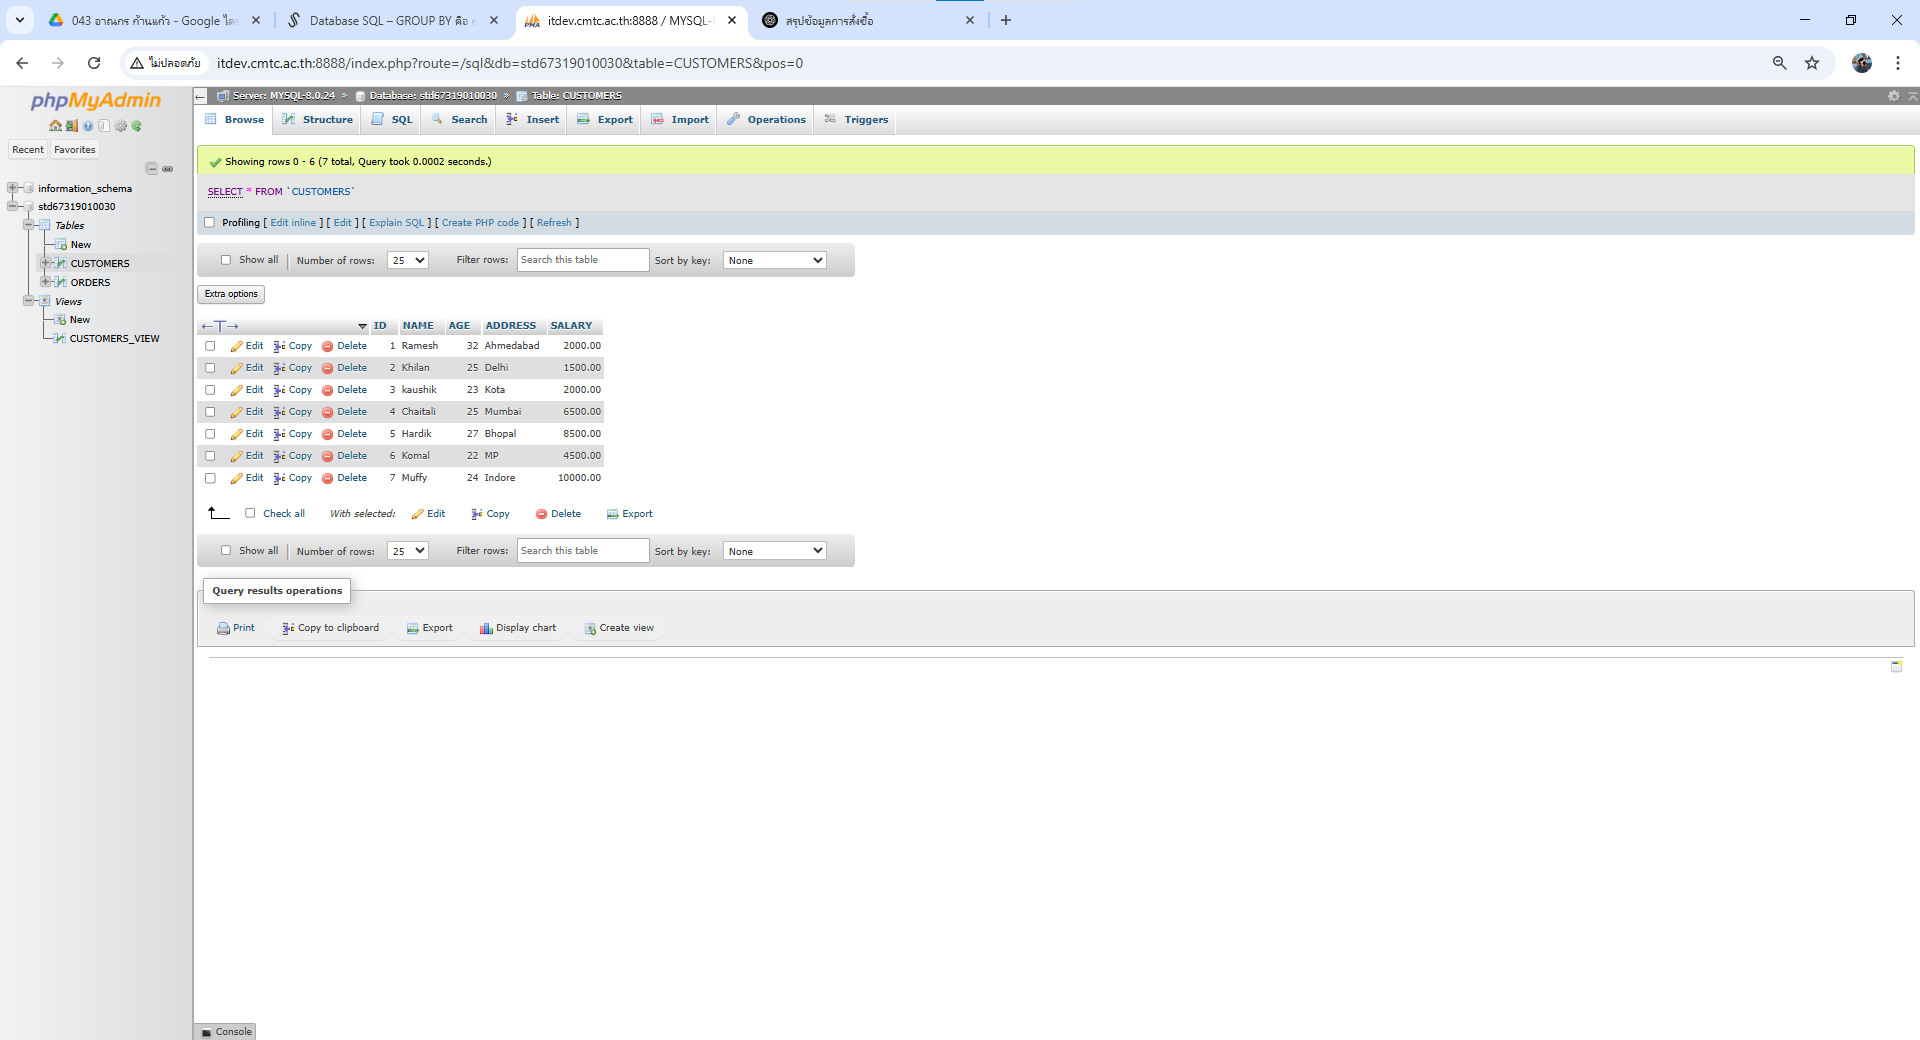This screenshot has height=1040, width=1920.
Task: Enable the Profiling checkbox
Action: (210, 223)
